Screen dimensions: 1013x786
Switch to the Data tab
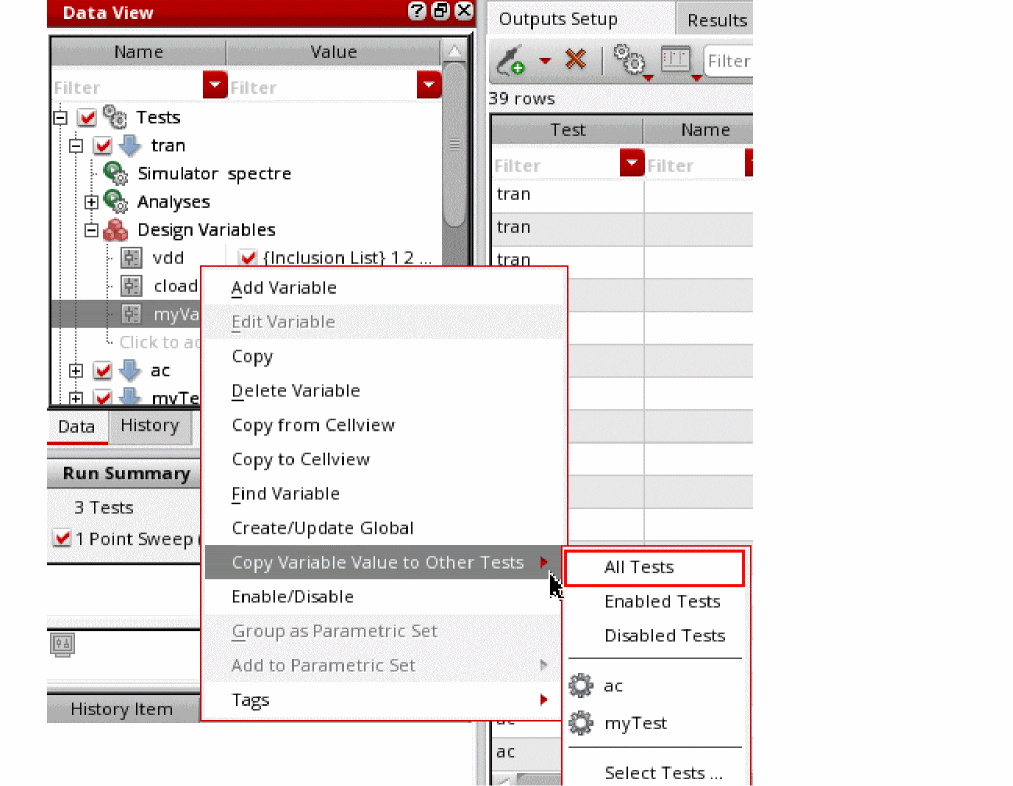(x=77, y=427)
